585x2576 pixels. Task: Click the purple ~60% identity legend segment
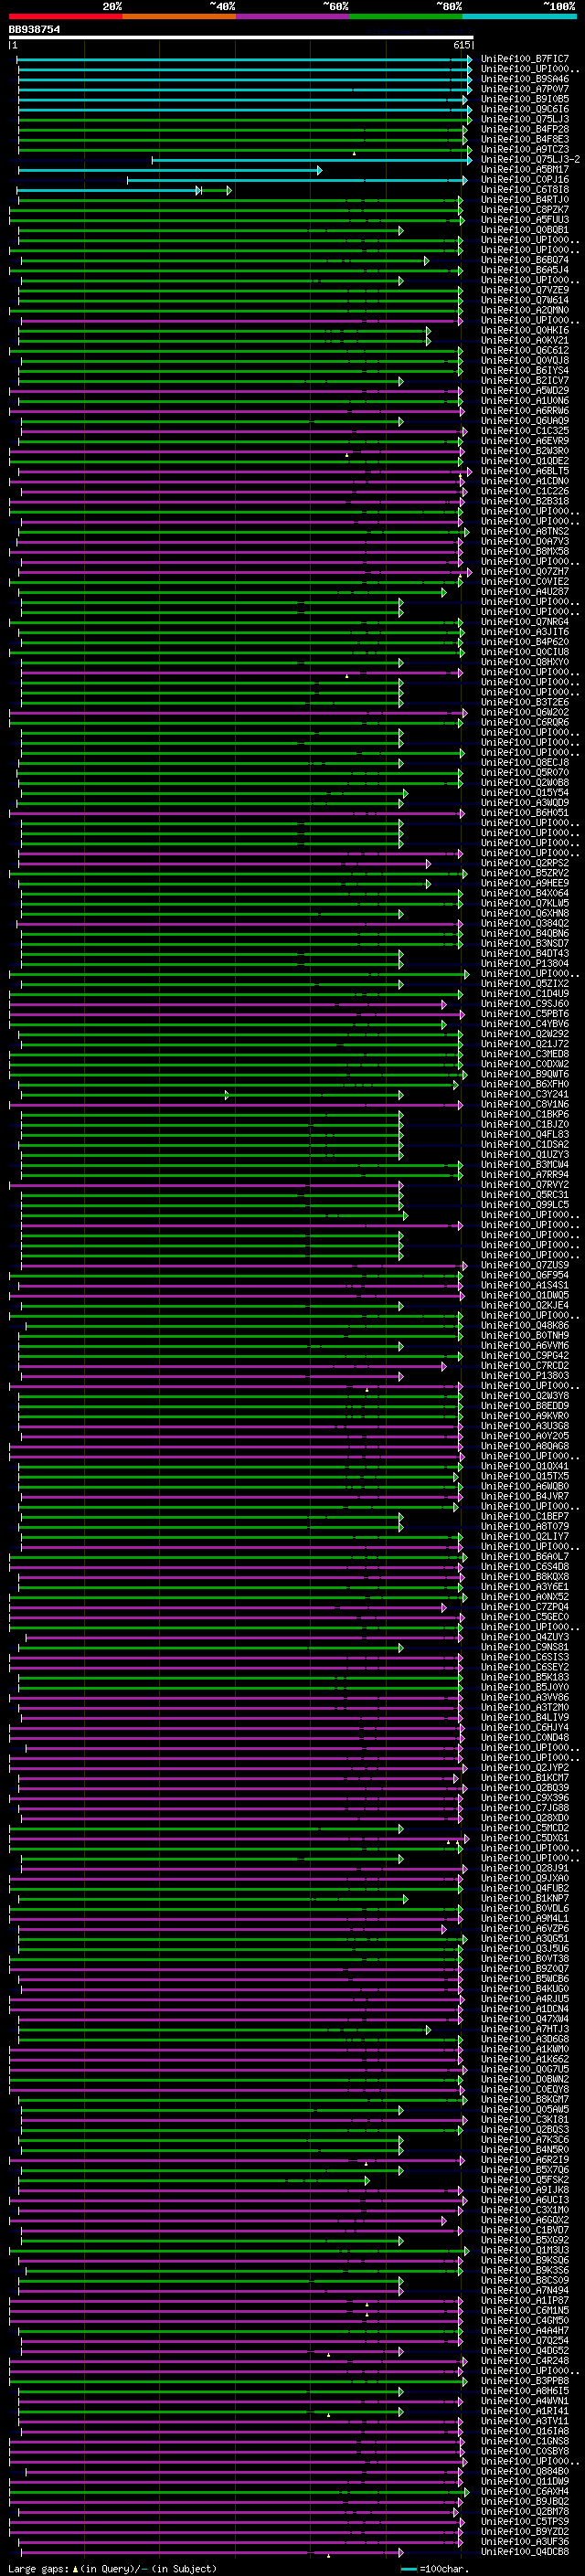pyautogui.click(x=292, y=17)
